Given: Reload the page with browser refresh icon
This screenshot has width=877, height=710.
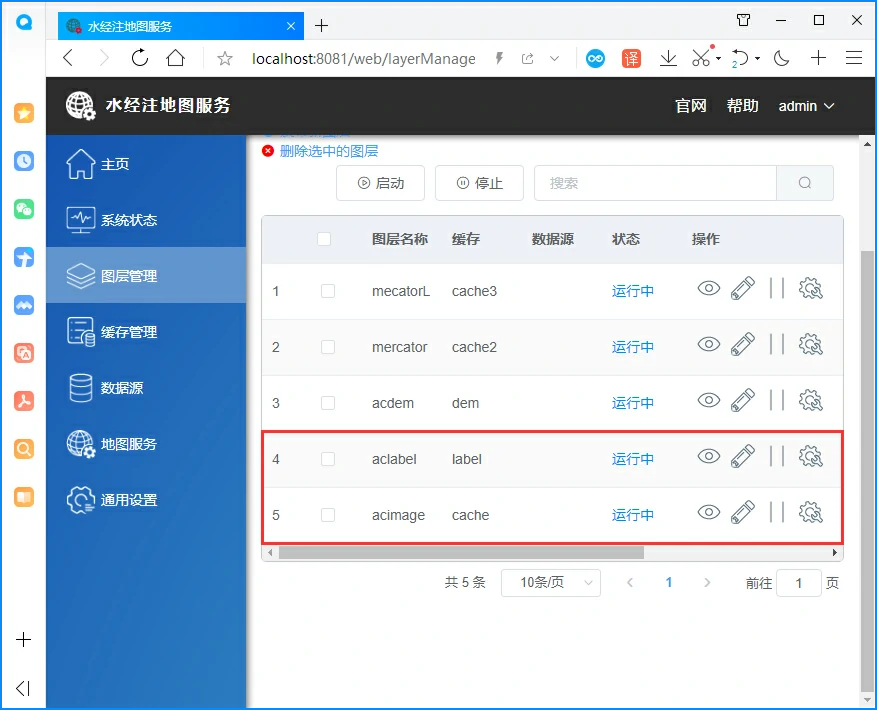Looking at the screenshot, I should tap(140, 58).
